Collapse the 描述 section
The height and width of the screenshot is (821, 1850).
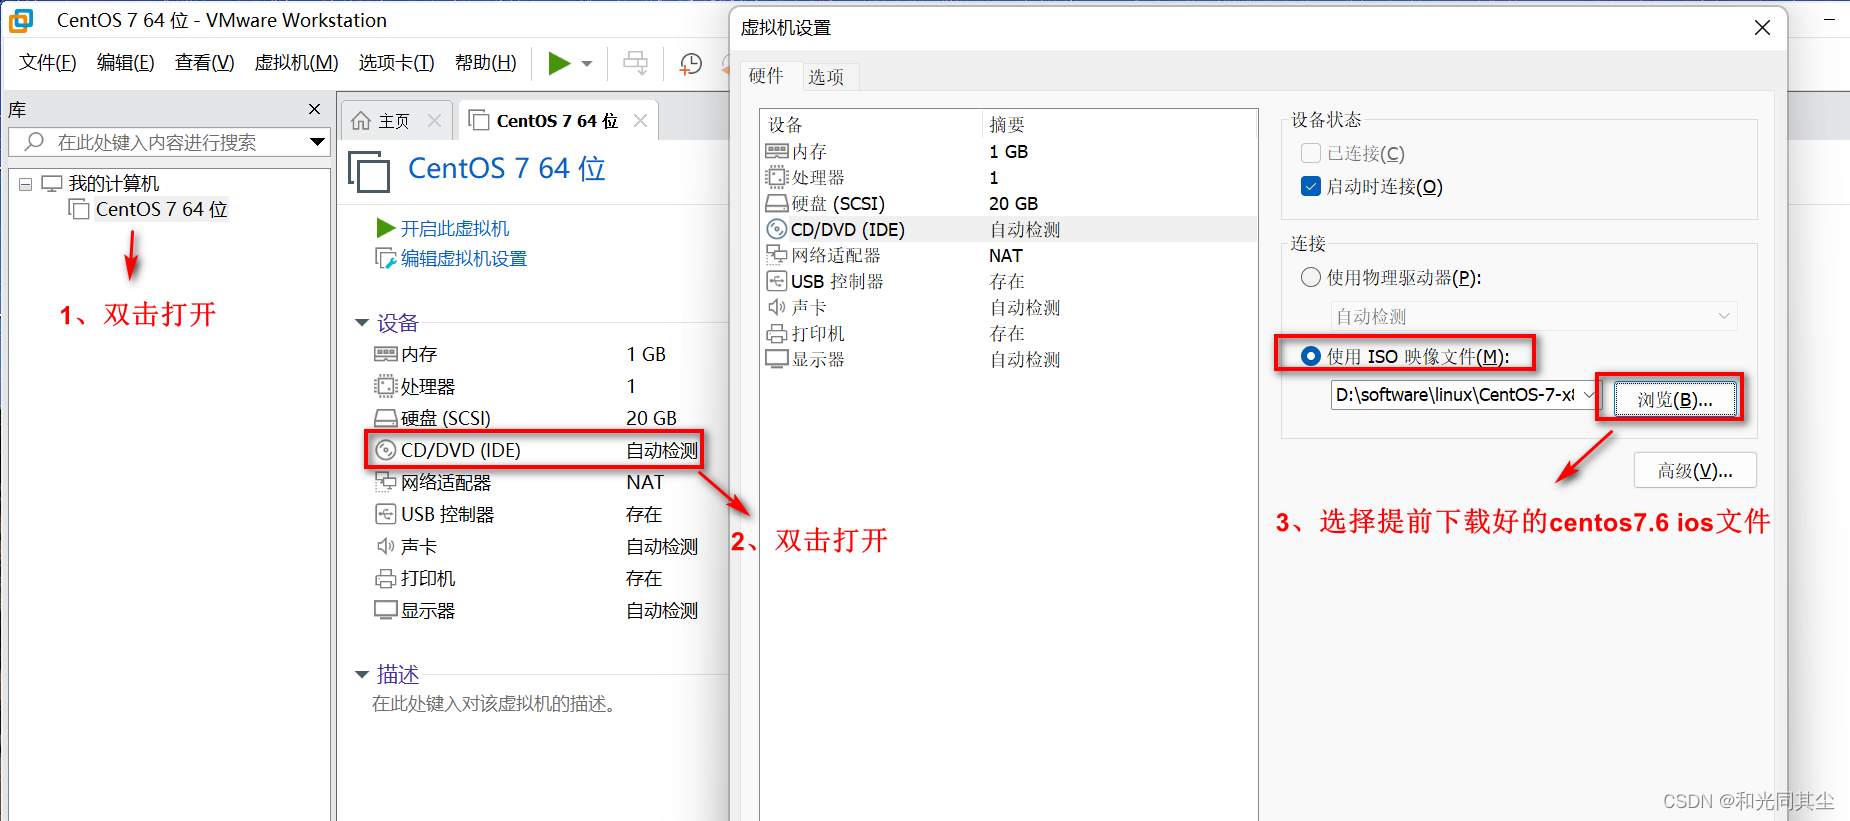tap(362, 674)
